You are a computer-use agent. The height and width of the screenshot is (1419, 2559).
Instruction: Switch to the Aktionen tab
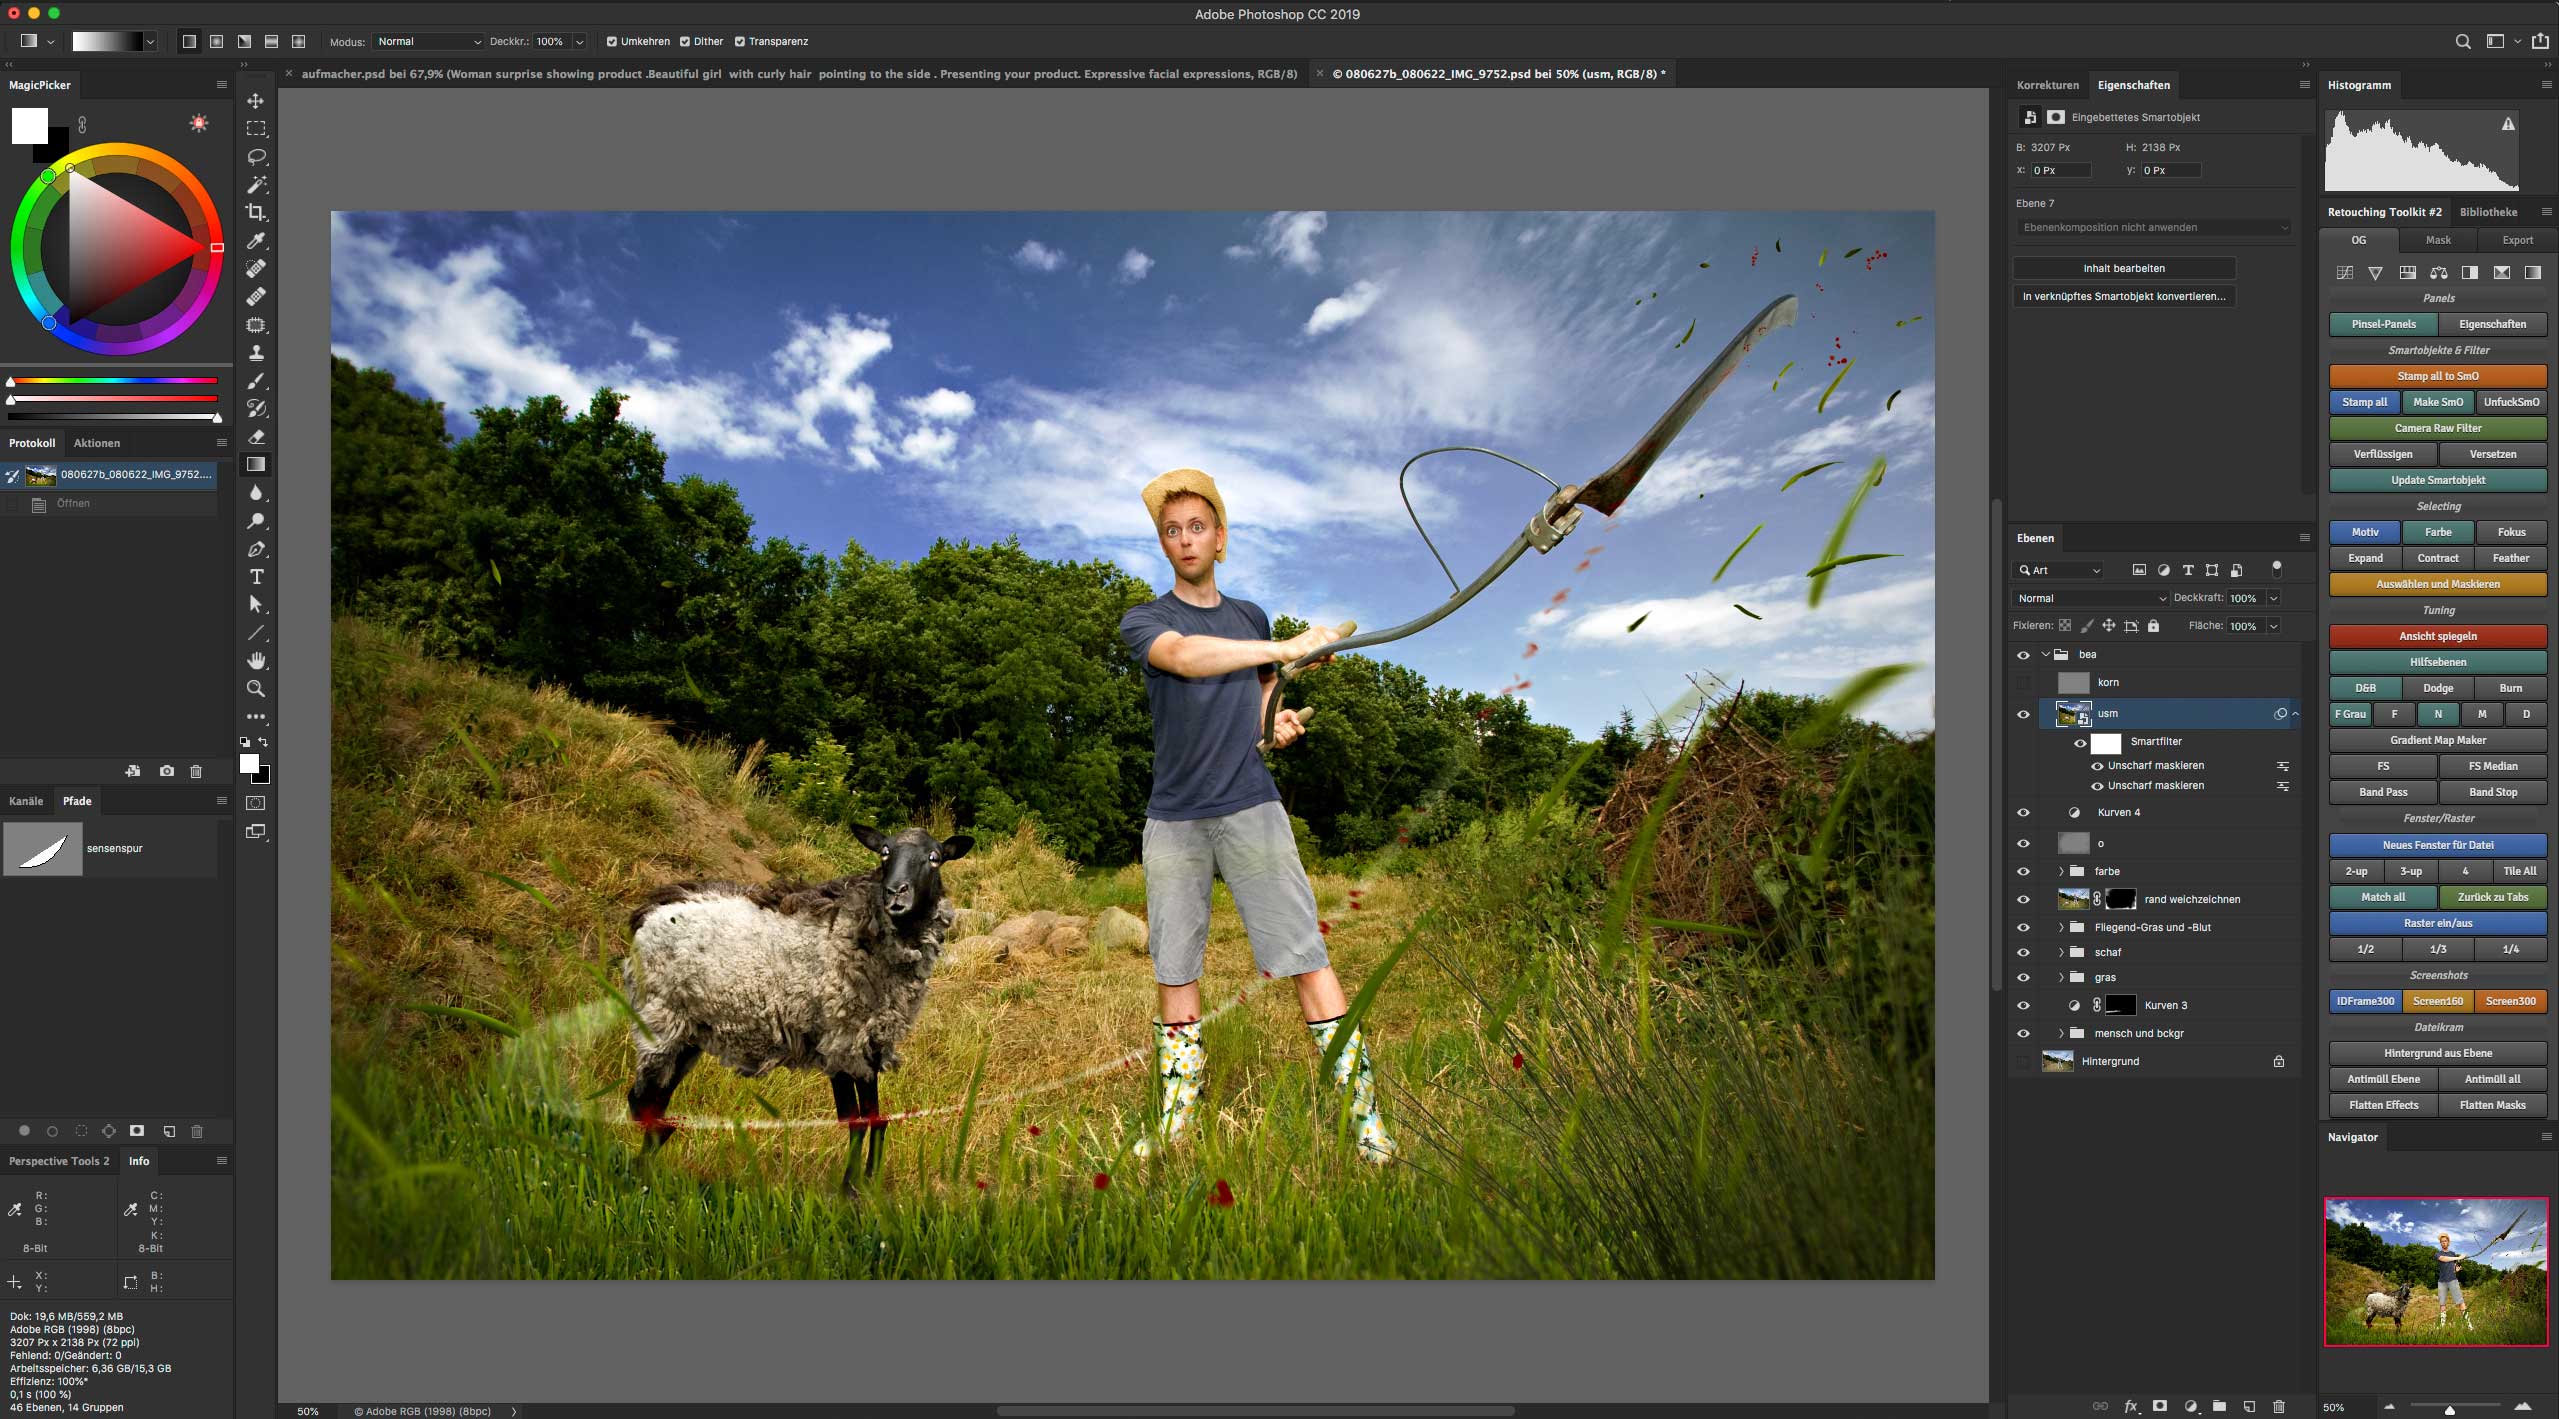click(96, 443)
